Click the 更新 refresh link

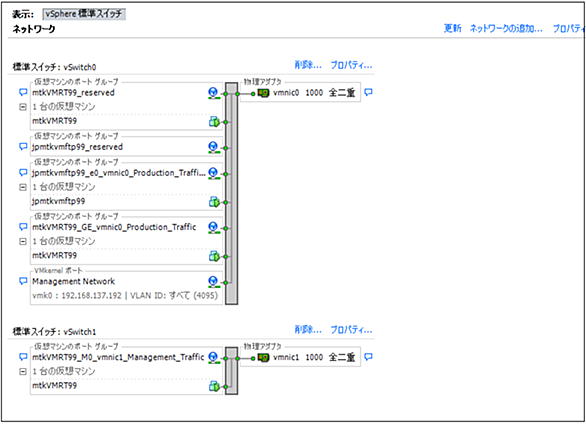(453, 28)
